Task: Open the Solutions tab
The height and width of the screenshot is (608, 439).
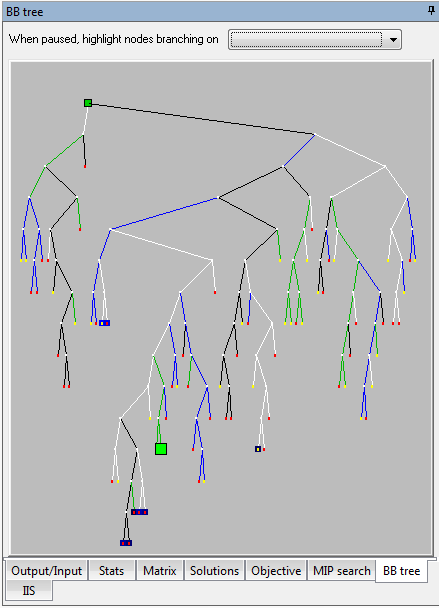Action: pos(214,570)
